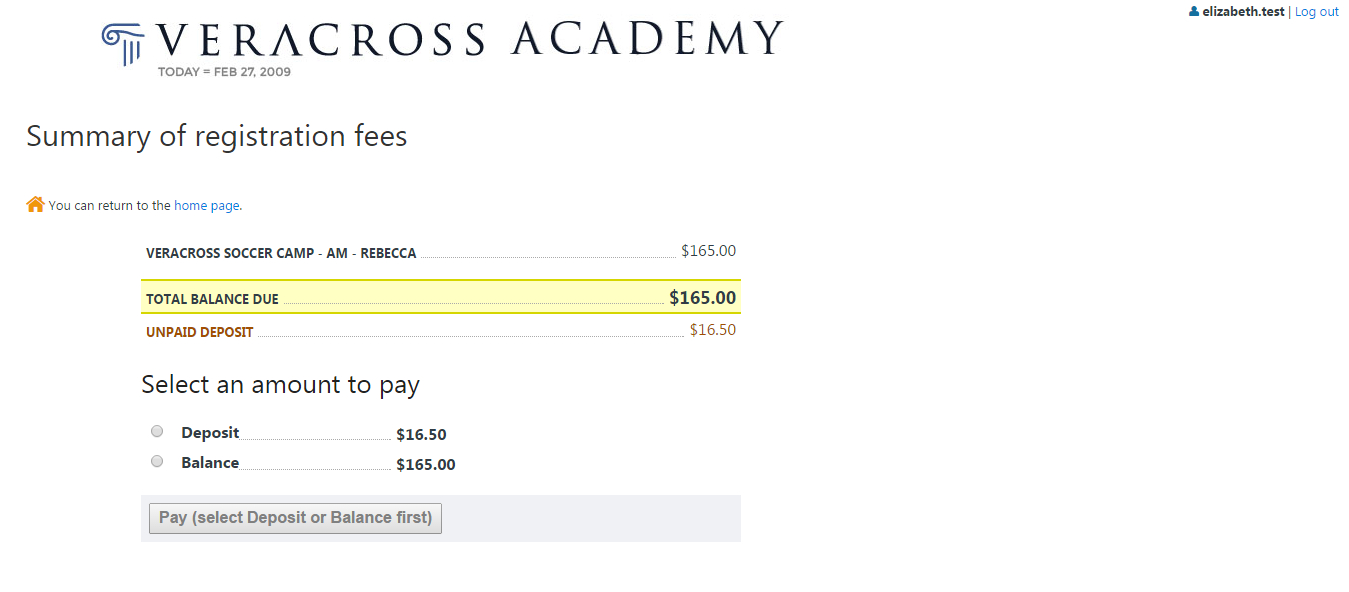This screenshot has height=592, width=1349.
Task: Select the Deposit radio button
Action: coord(157,431)
